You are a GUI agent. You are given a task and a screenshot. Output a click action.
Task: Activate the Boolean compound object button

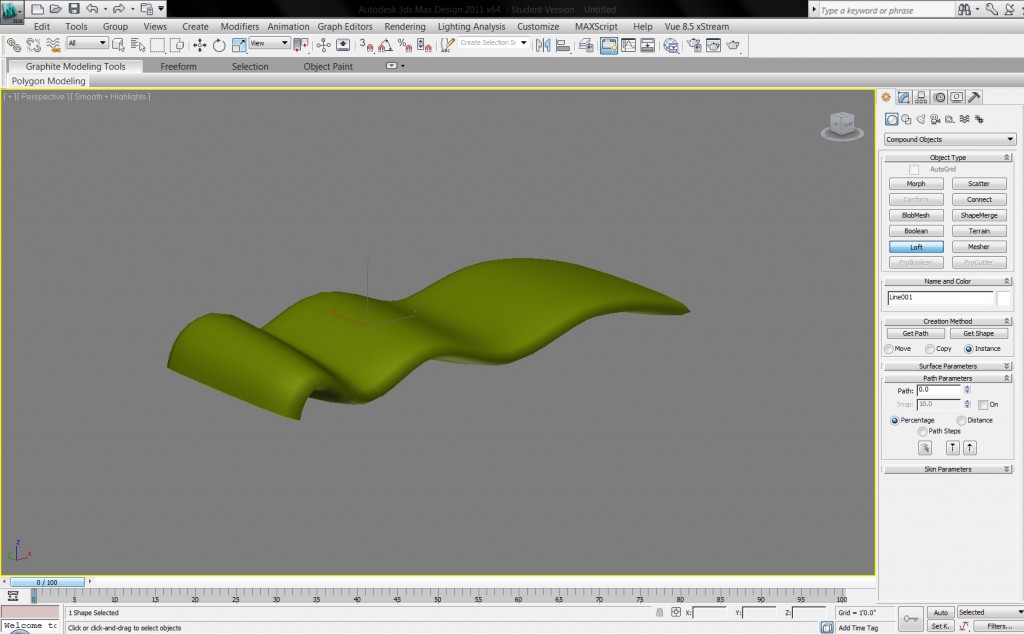point(916,230)
